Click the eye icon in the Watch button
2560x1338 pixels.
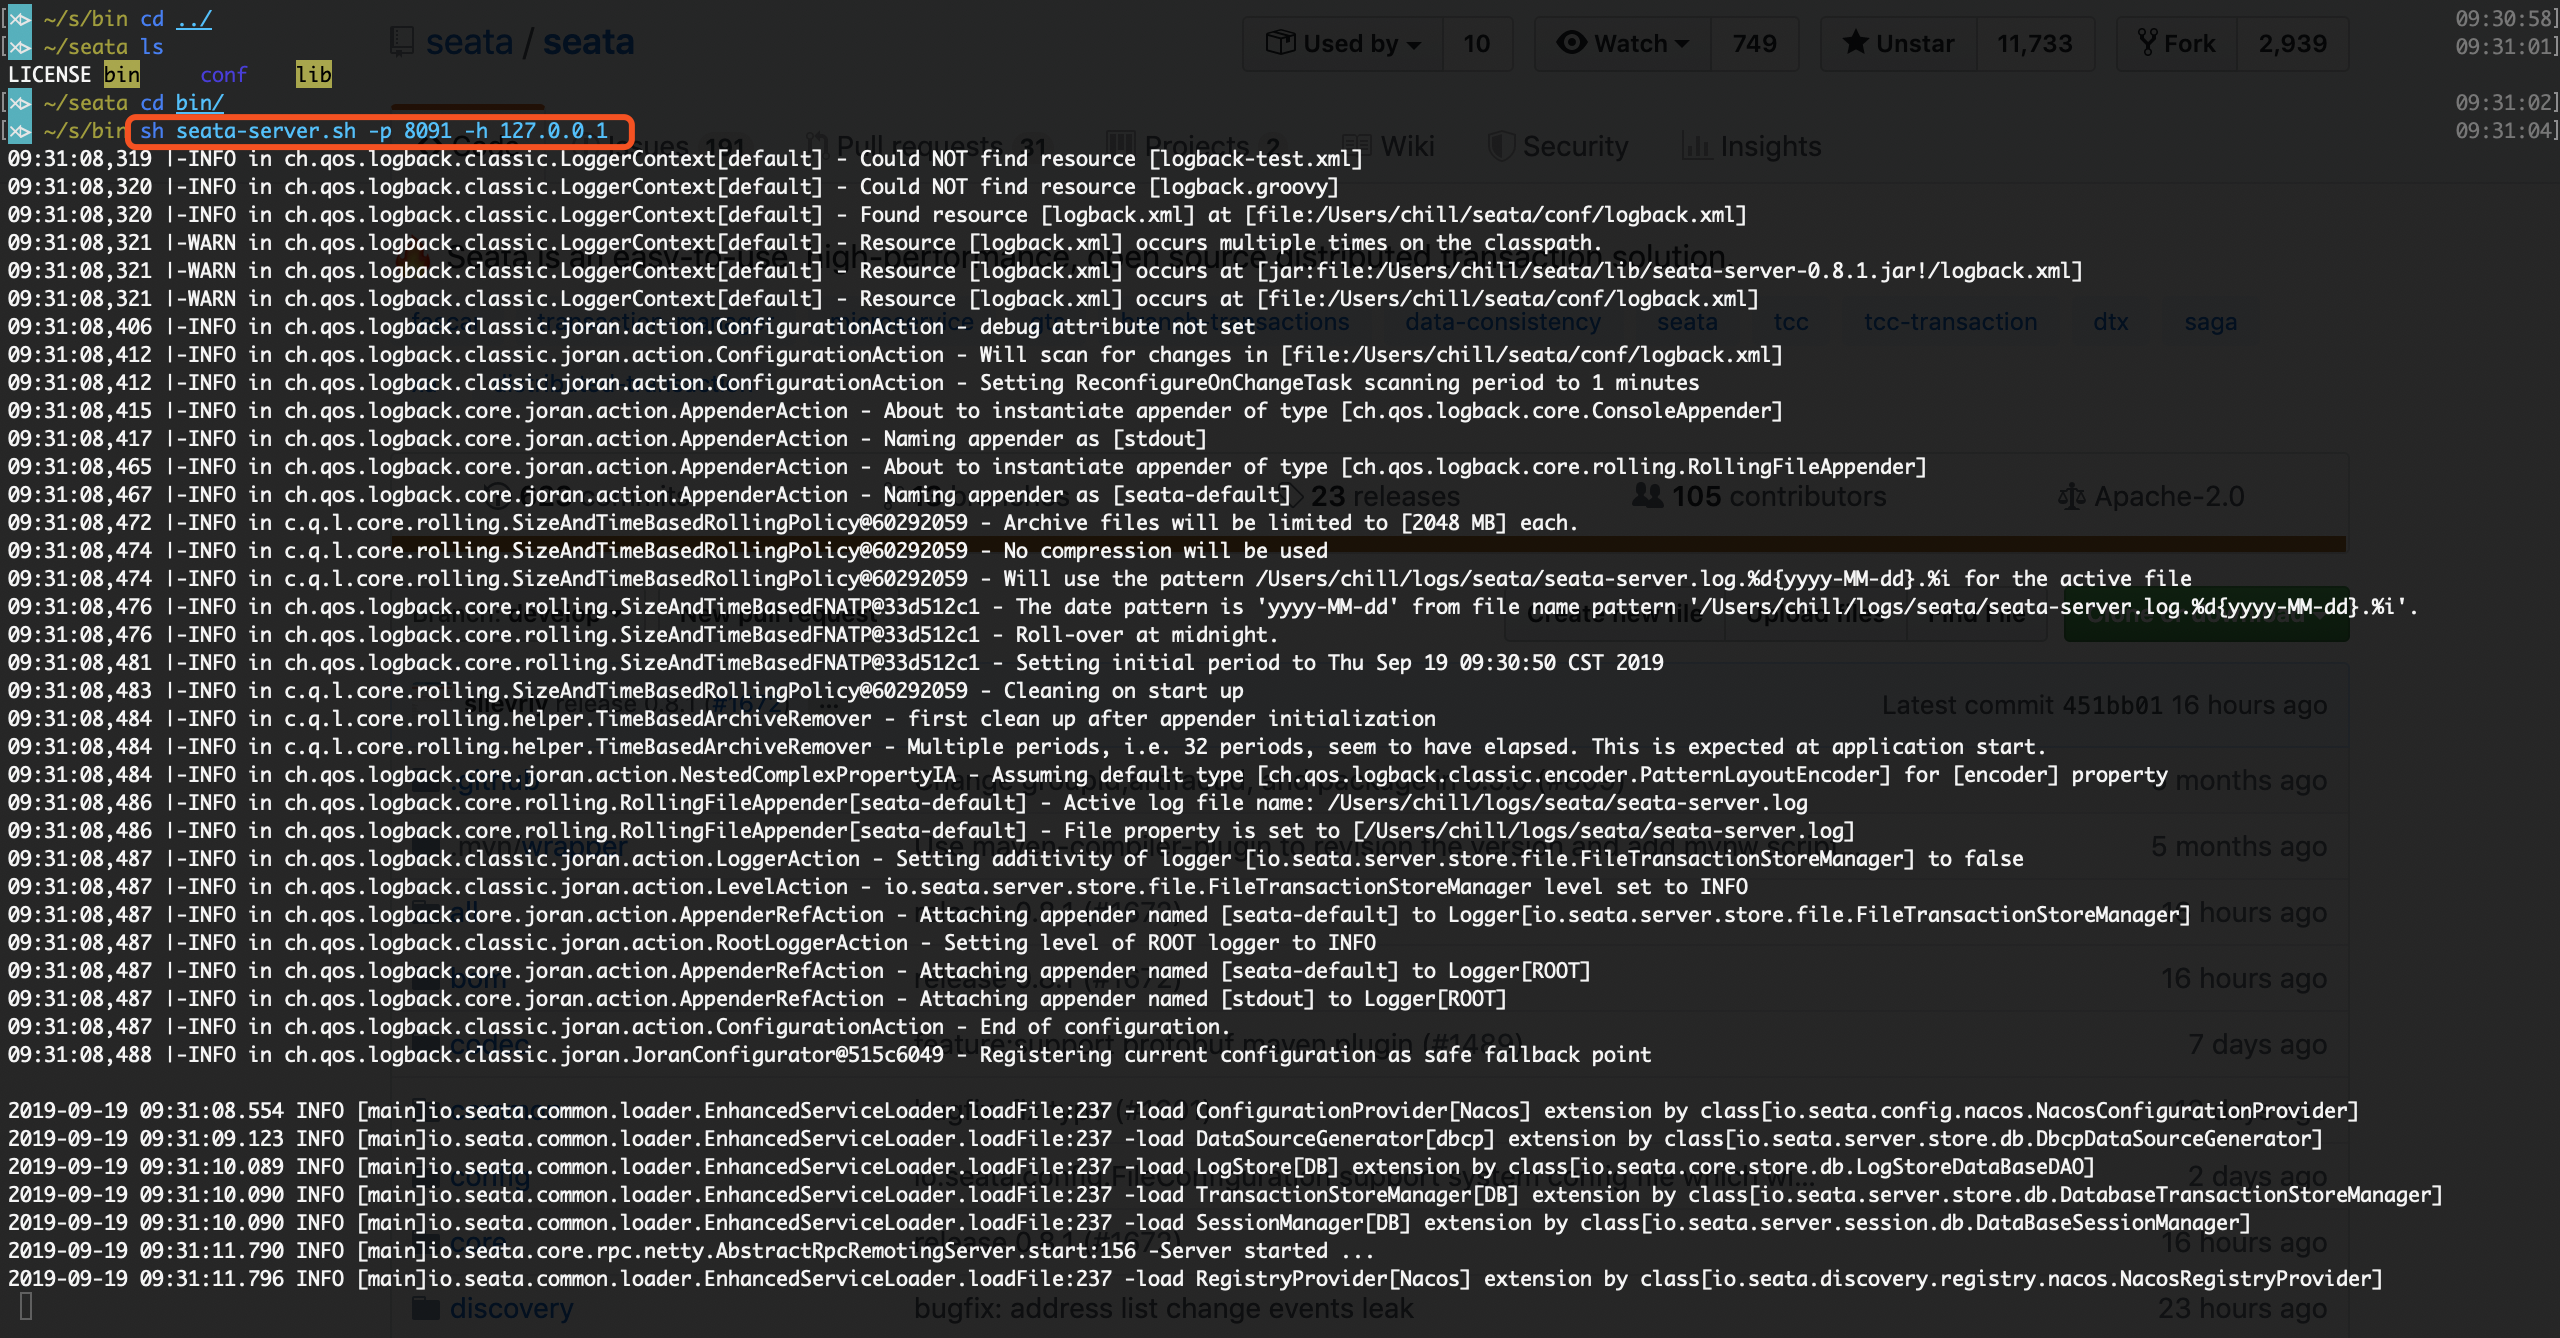1571,43
